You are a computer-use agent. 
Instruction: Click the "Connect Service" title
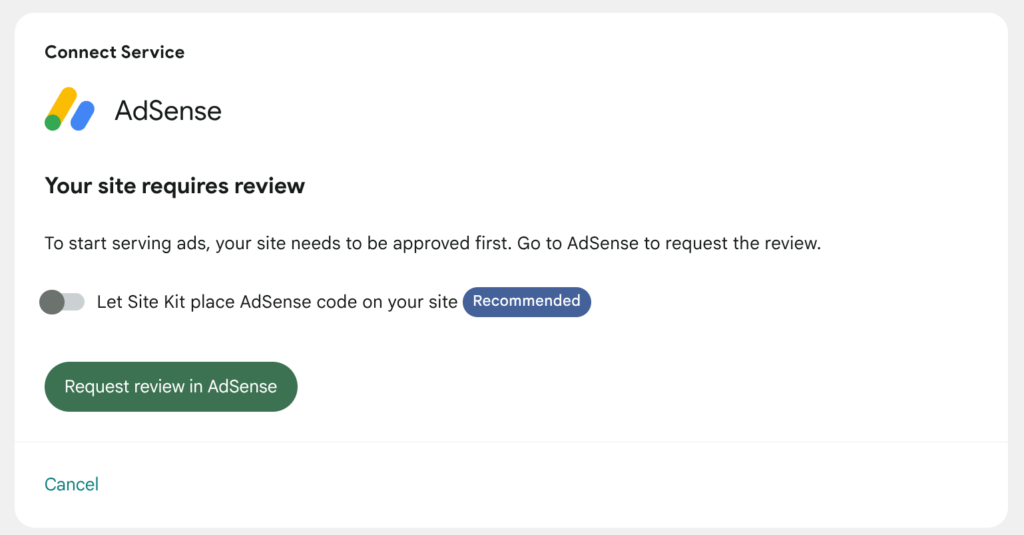(x=115, y=52)
